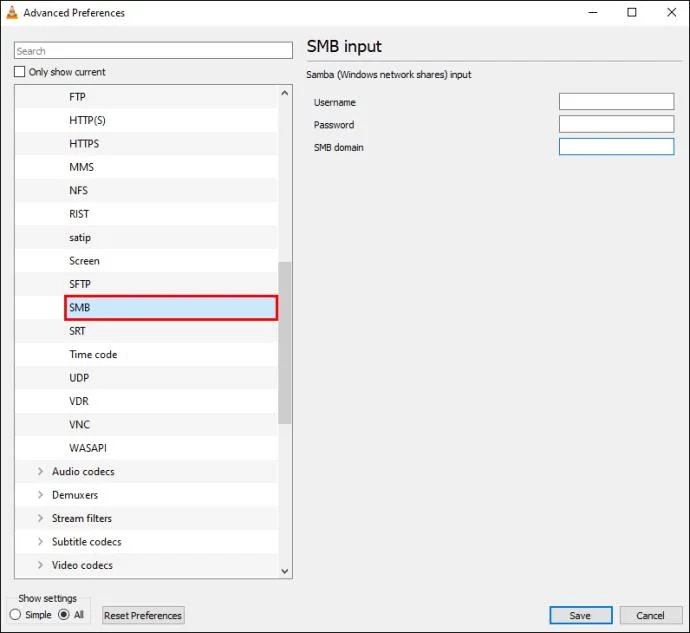Select the Subtitle codecs label

click(87, 541)
